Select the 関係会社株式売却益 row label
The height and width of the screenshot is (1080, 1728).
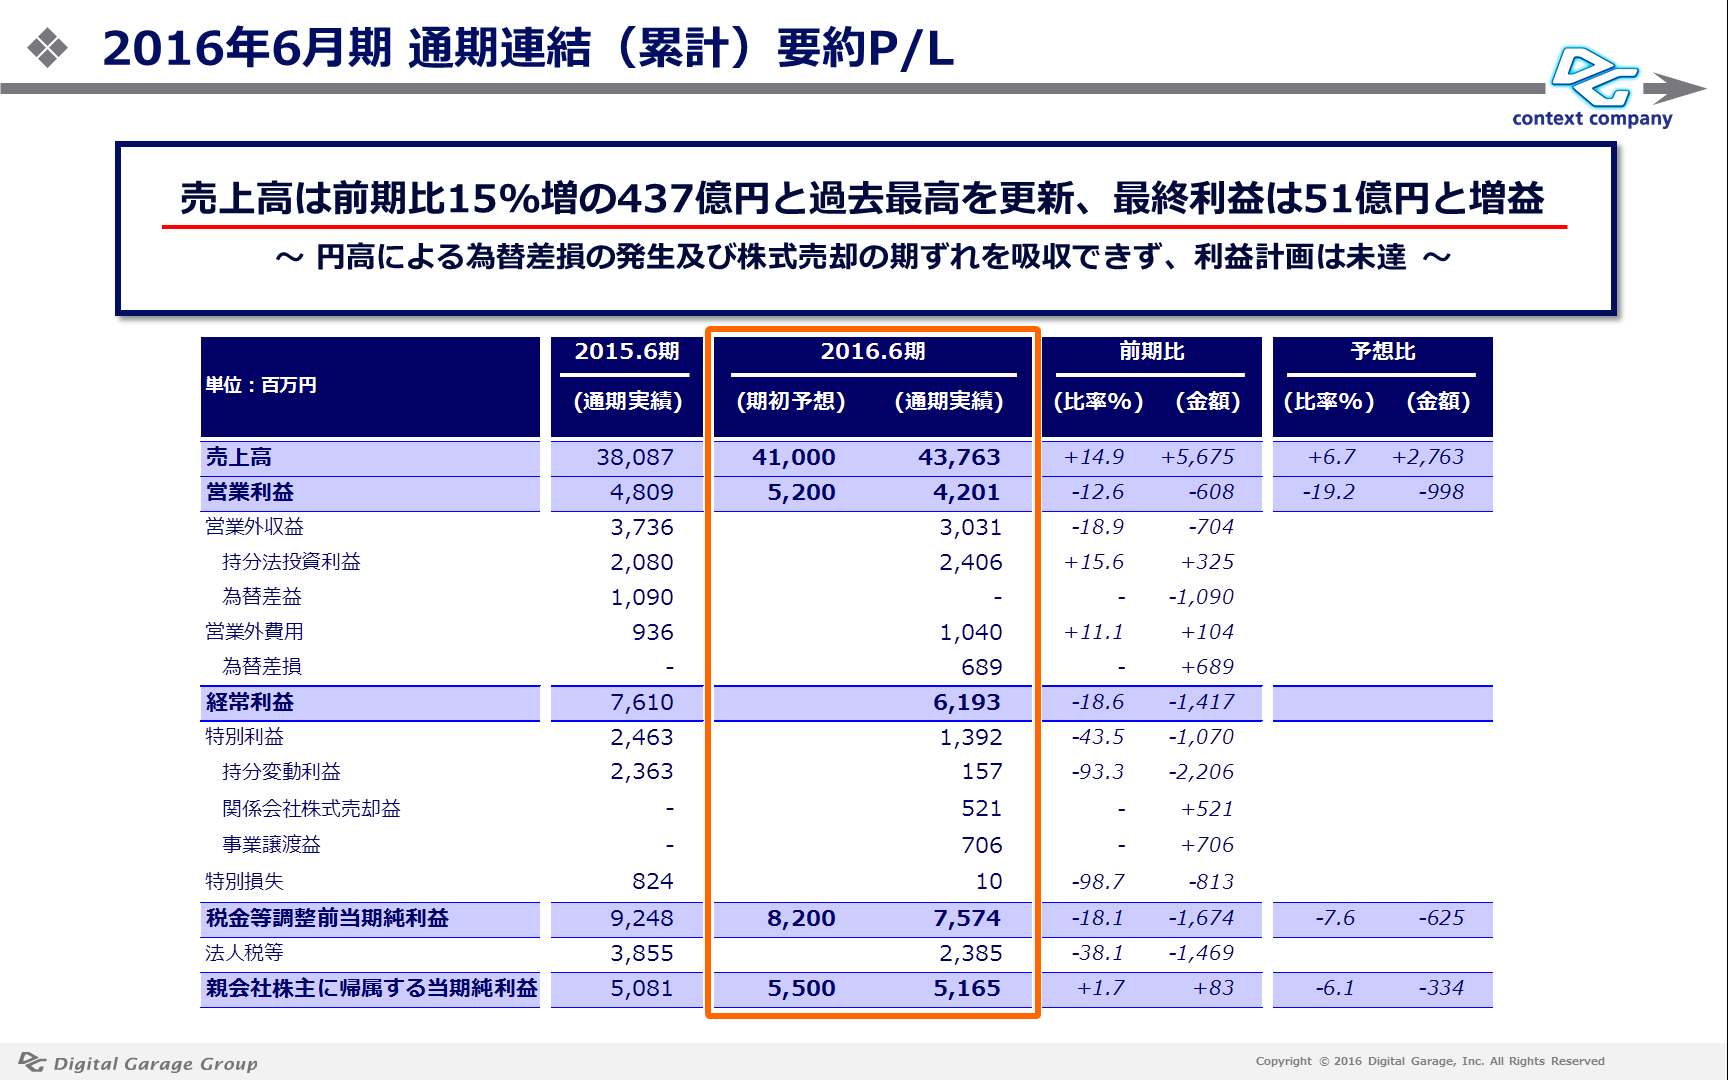click(x=311, y=809)
